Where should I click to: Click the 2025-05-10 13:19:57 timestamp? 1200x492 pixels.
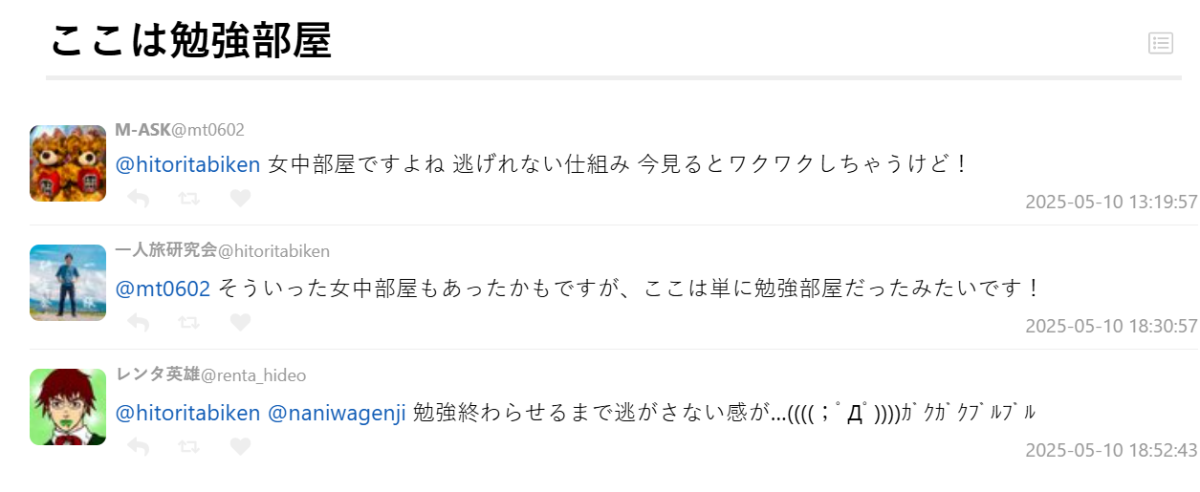click(1111, 202)
